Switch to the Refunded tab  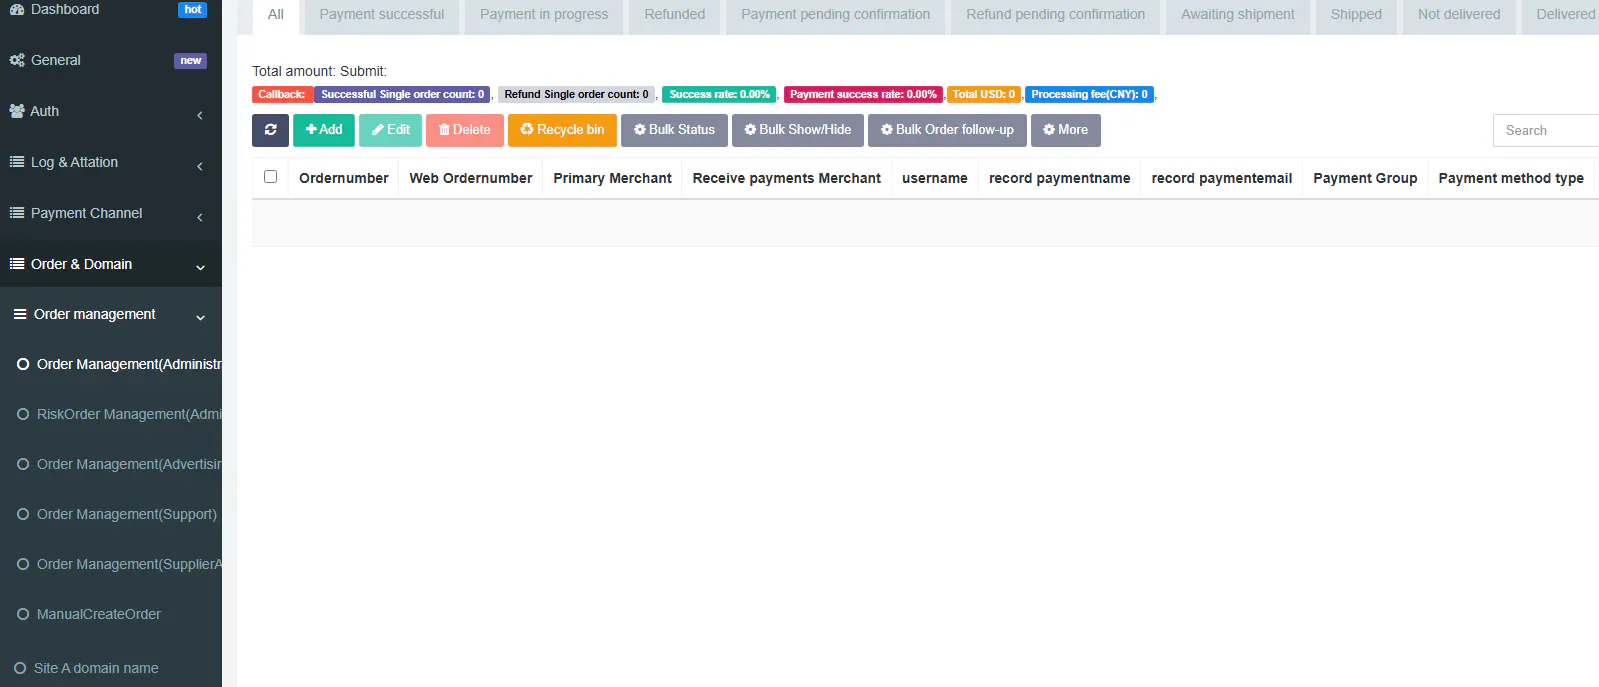click(675, 15)
